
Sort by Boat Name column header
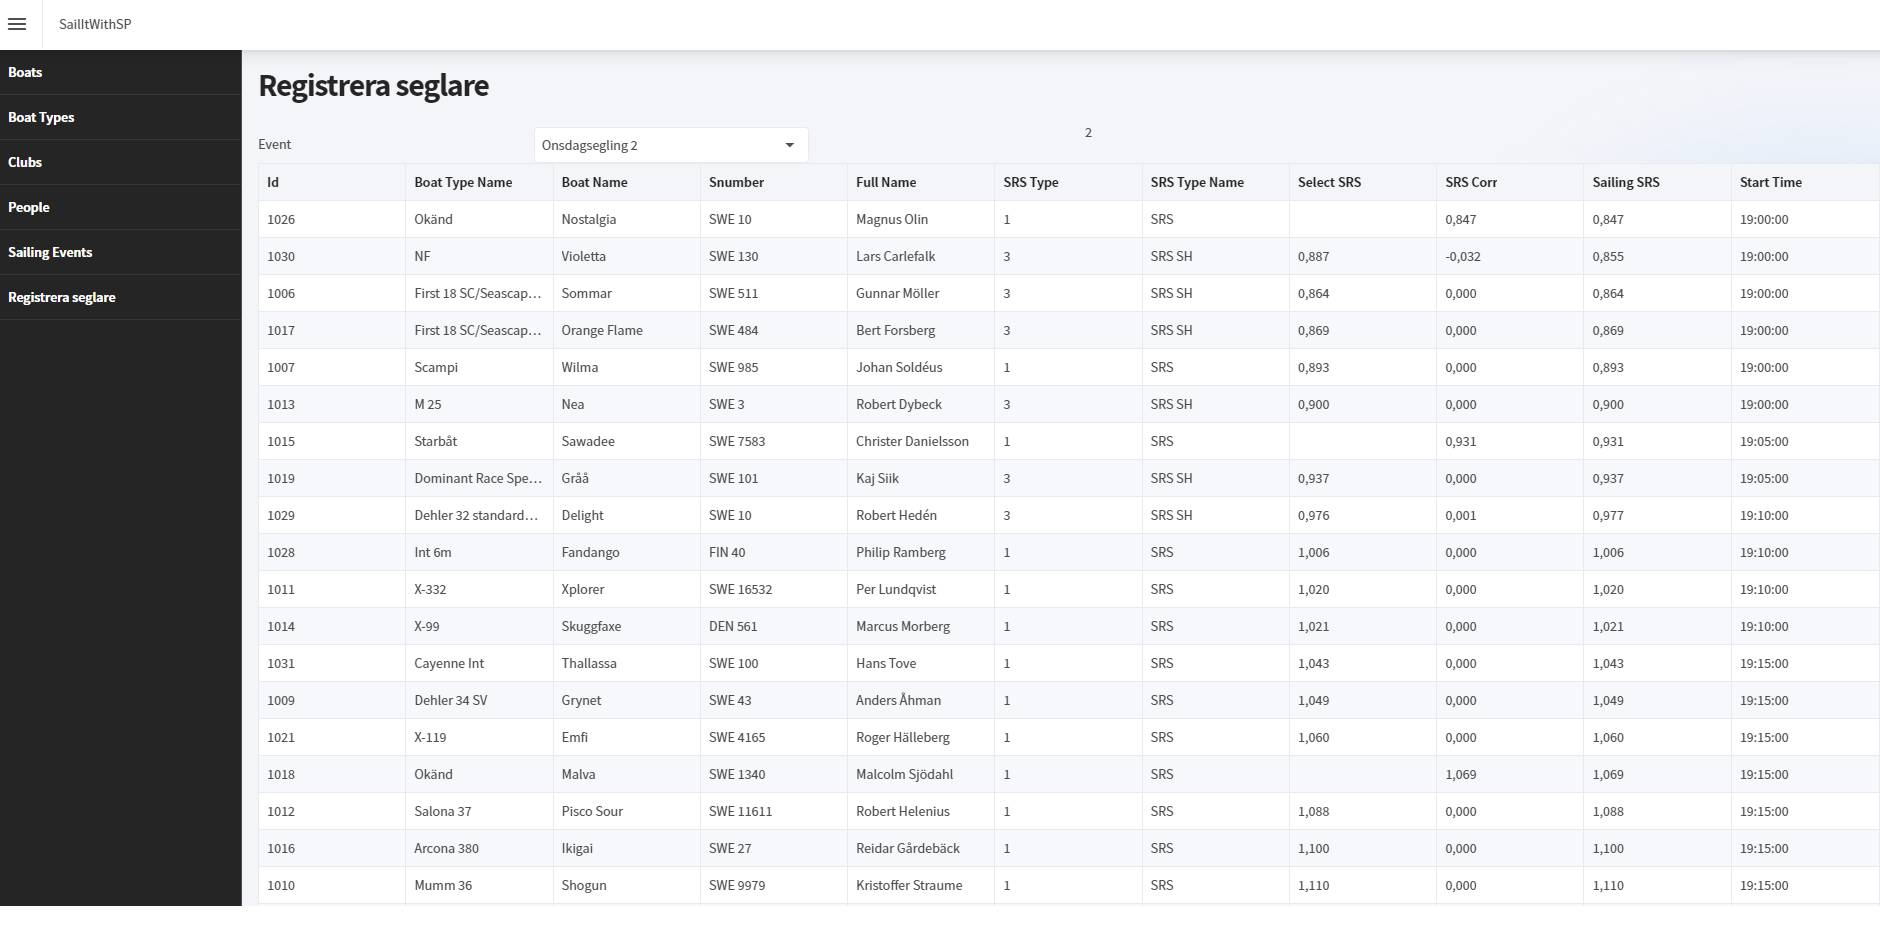click(x=626, y=182)
